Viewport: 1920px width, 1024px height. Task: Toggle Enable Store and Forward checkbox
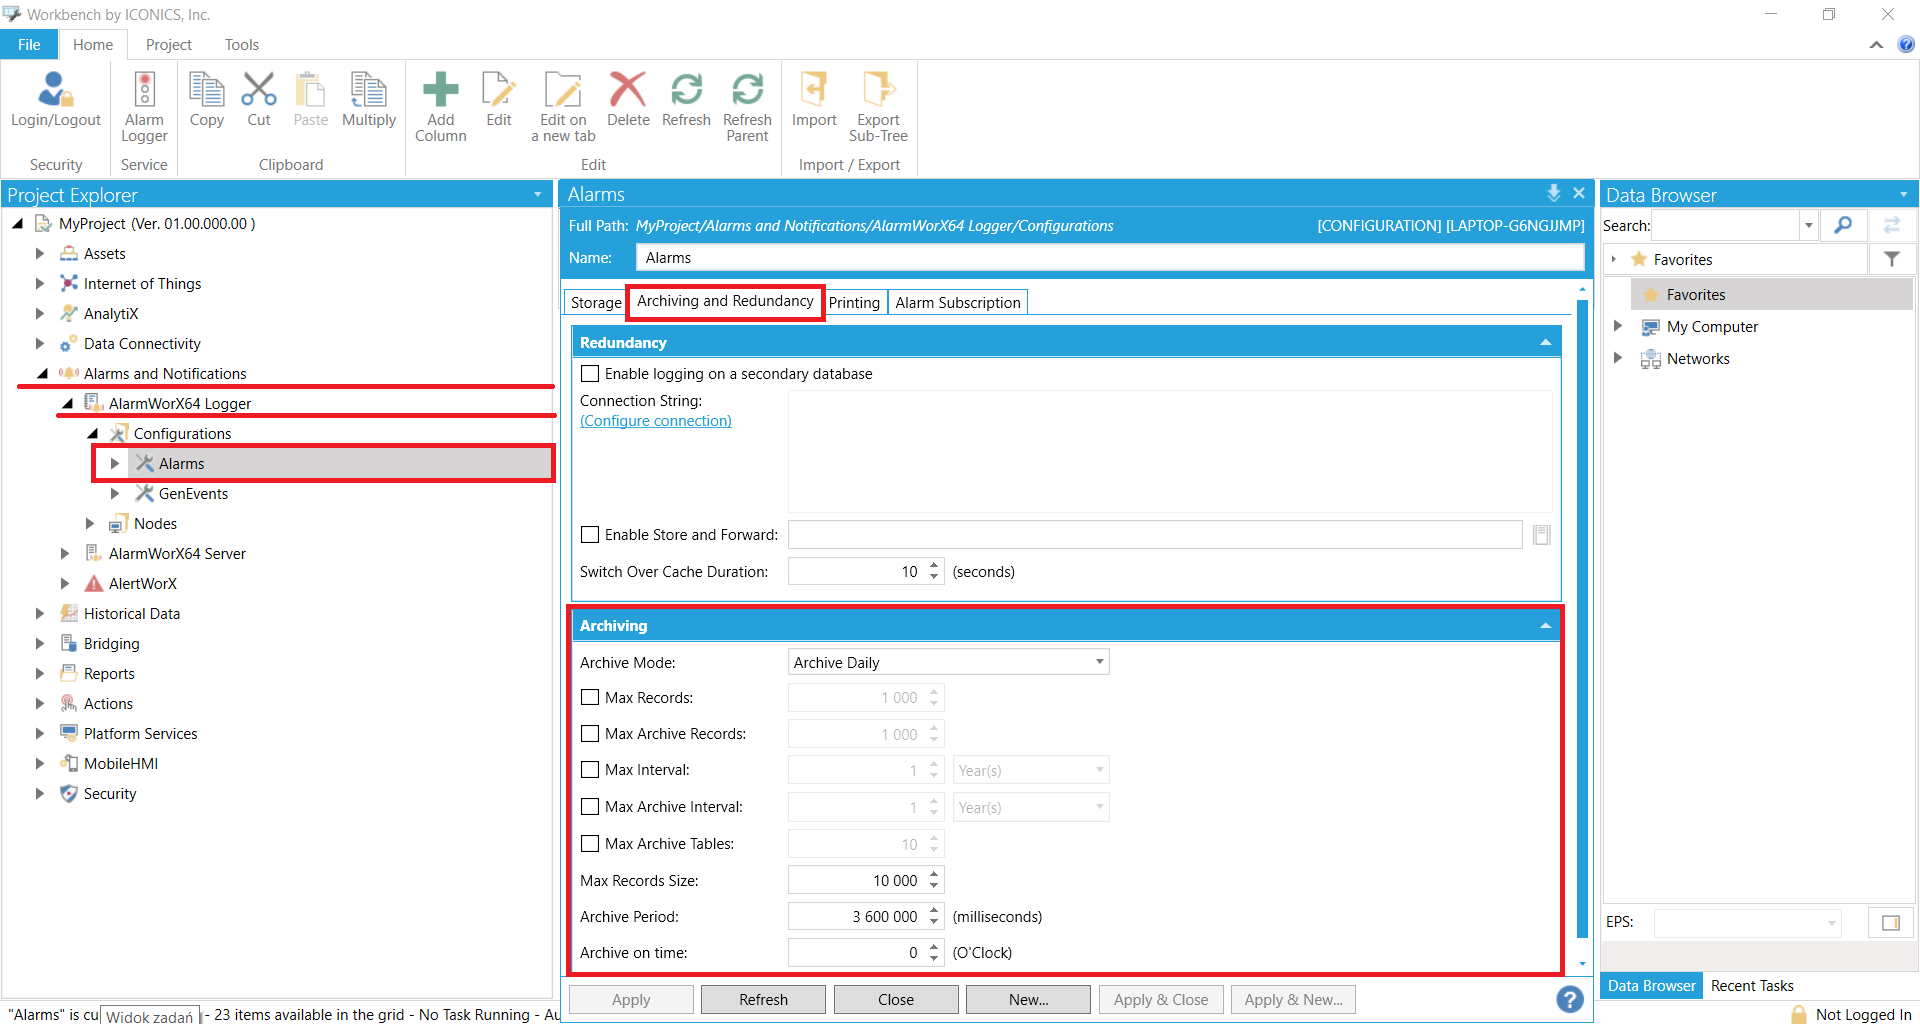tap(590, 535)
